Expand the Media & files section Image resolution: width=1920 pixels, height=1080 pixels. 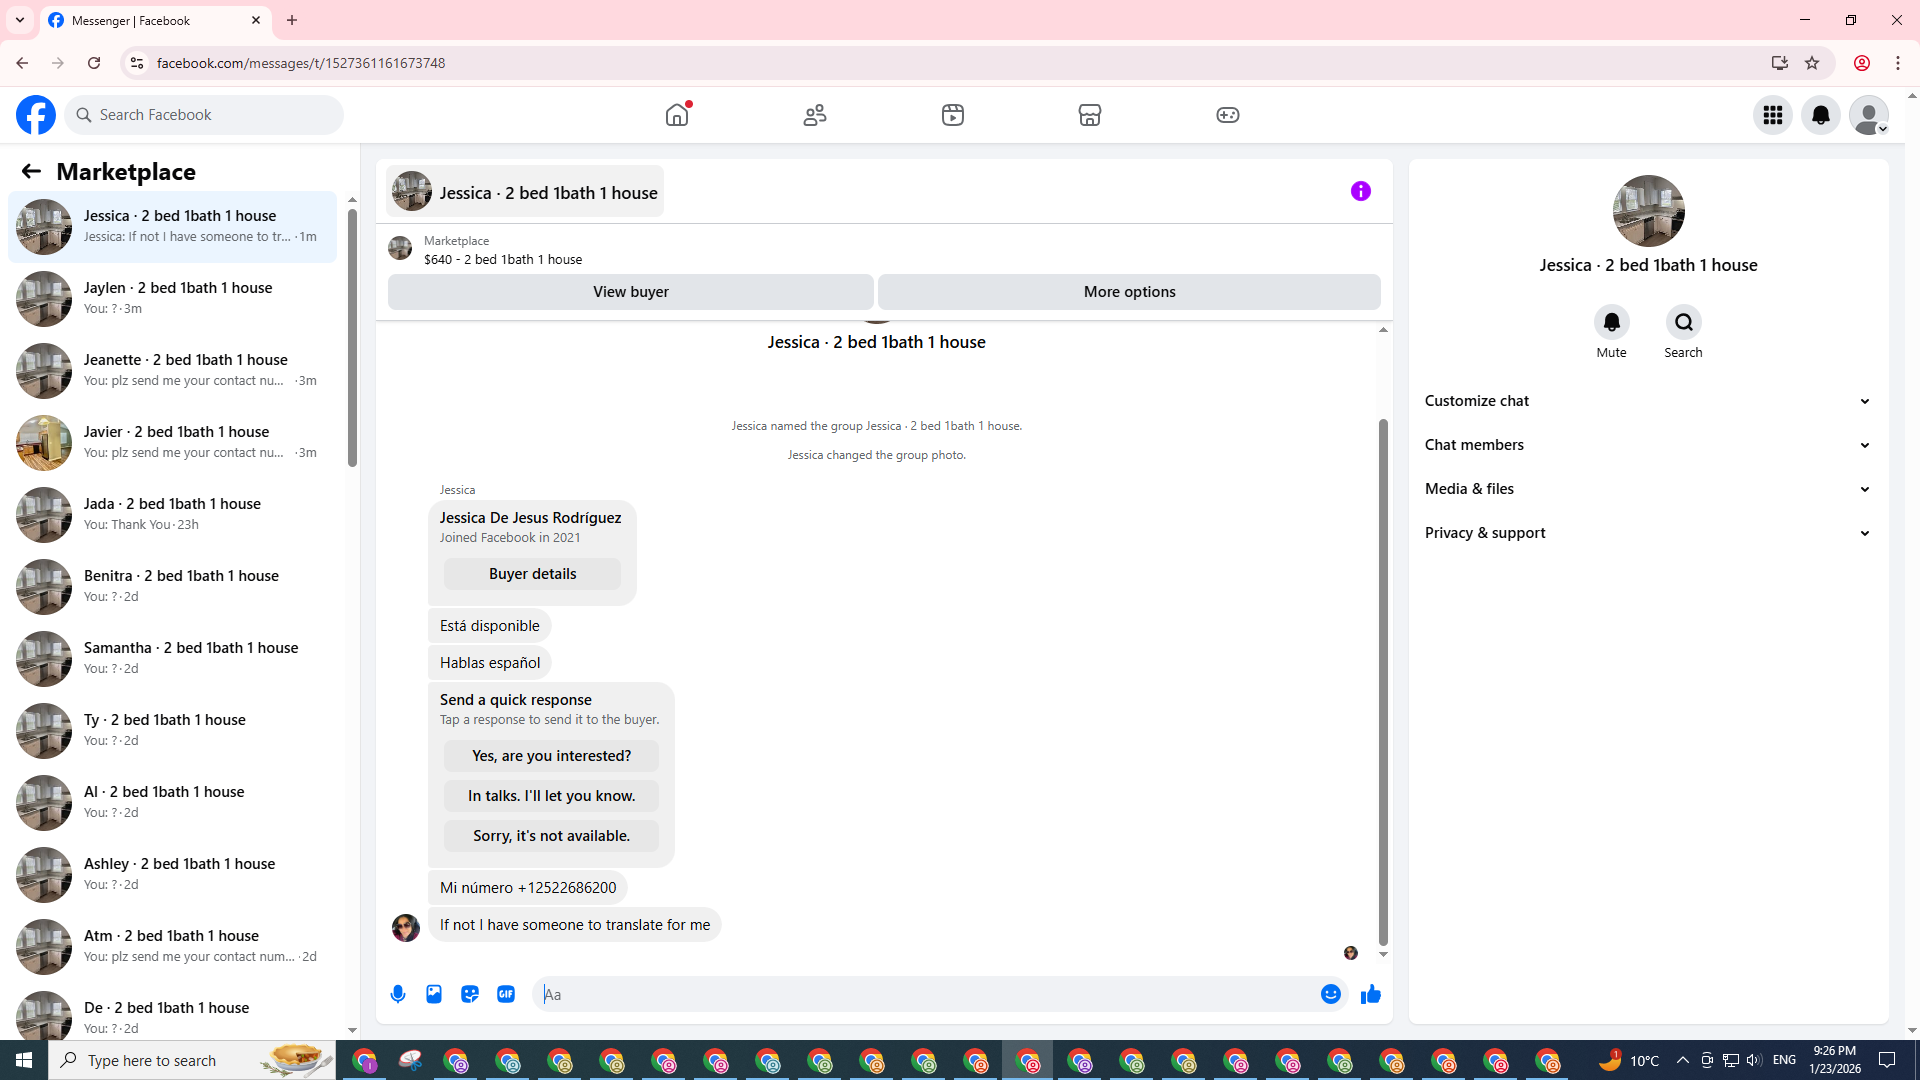pos(1647,489)
